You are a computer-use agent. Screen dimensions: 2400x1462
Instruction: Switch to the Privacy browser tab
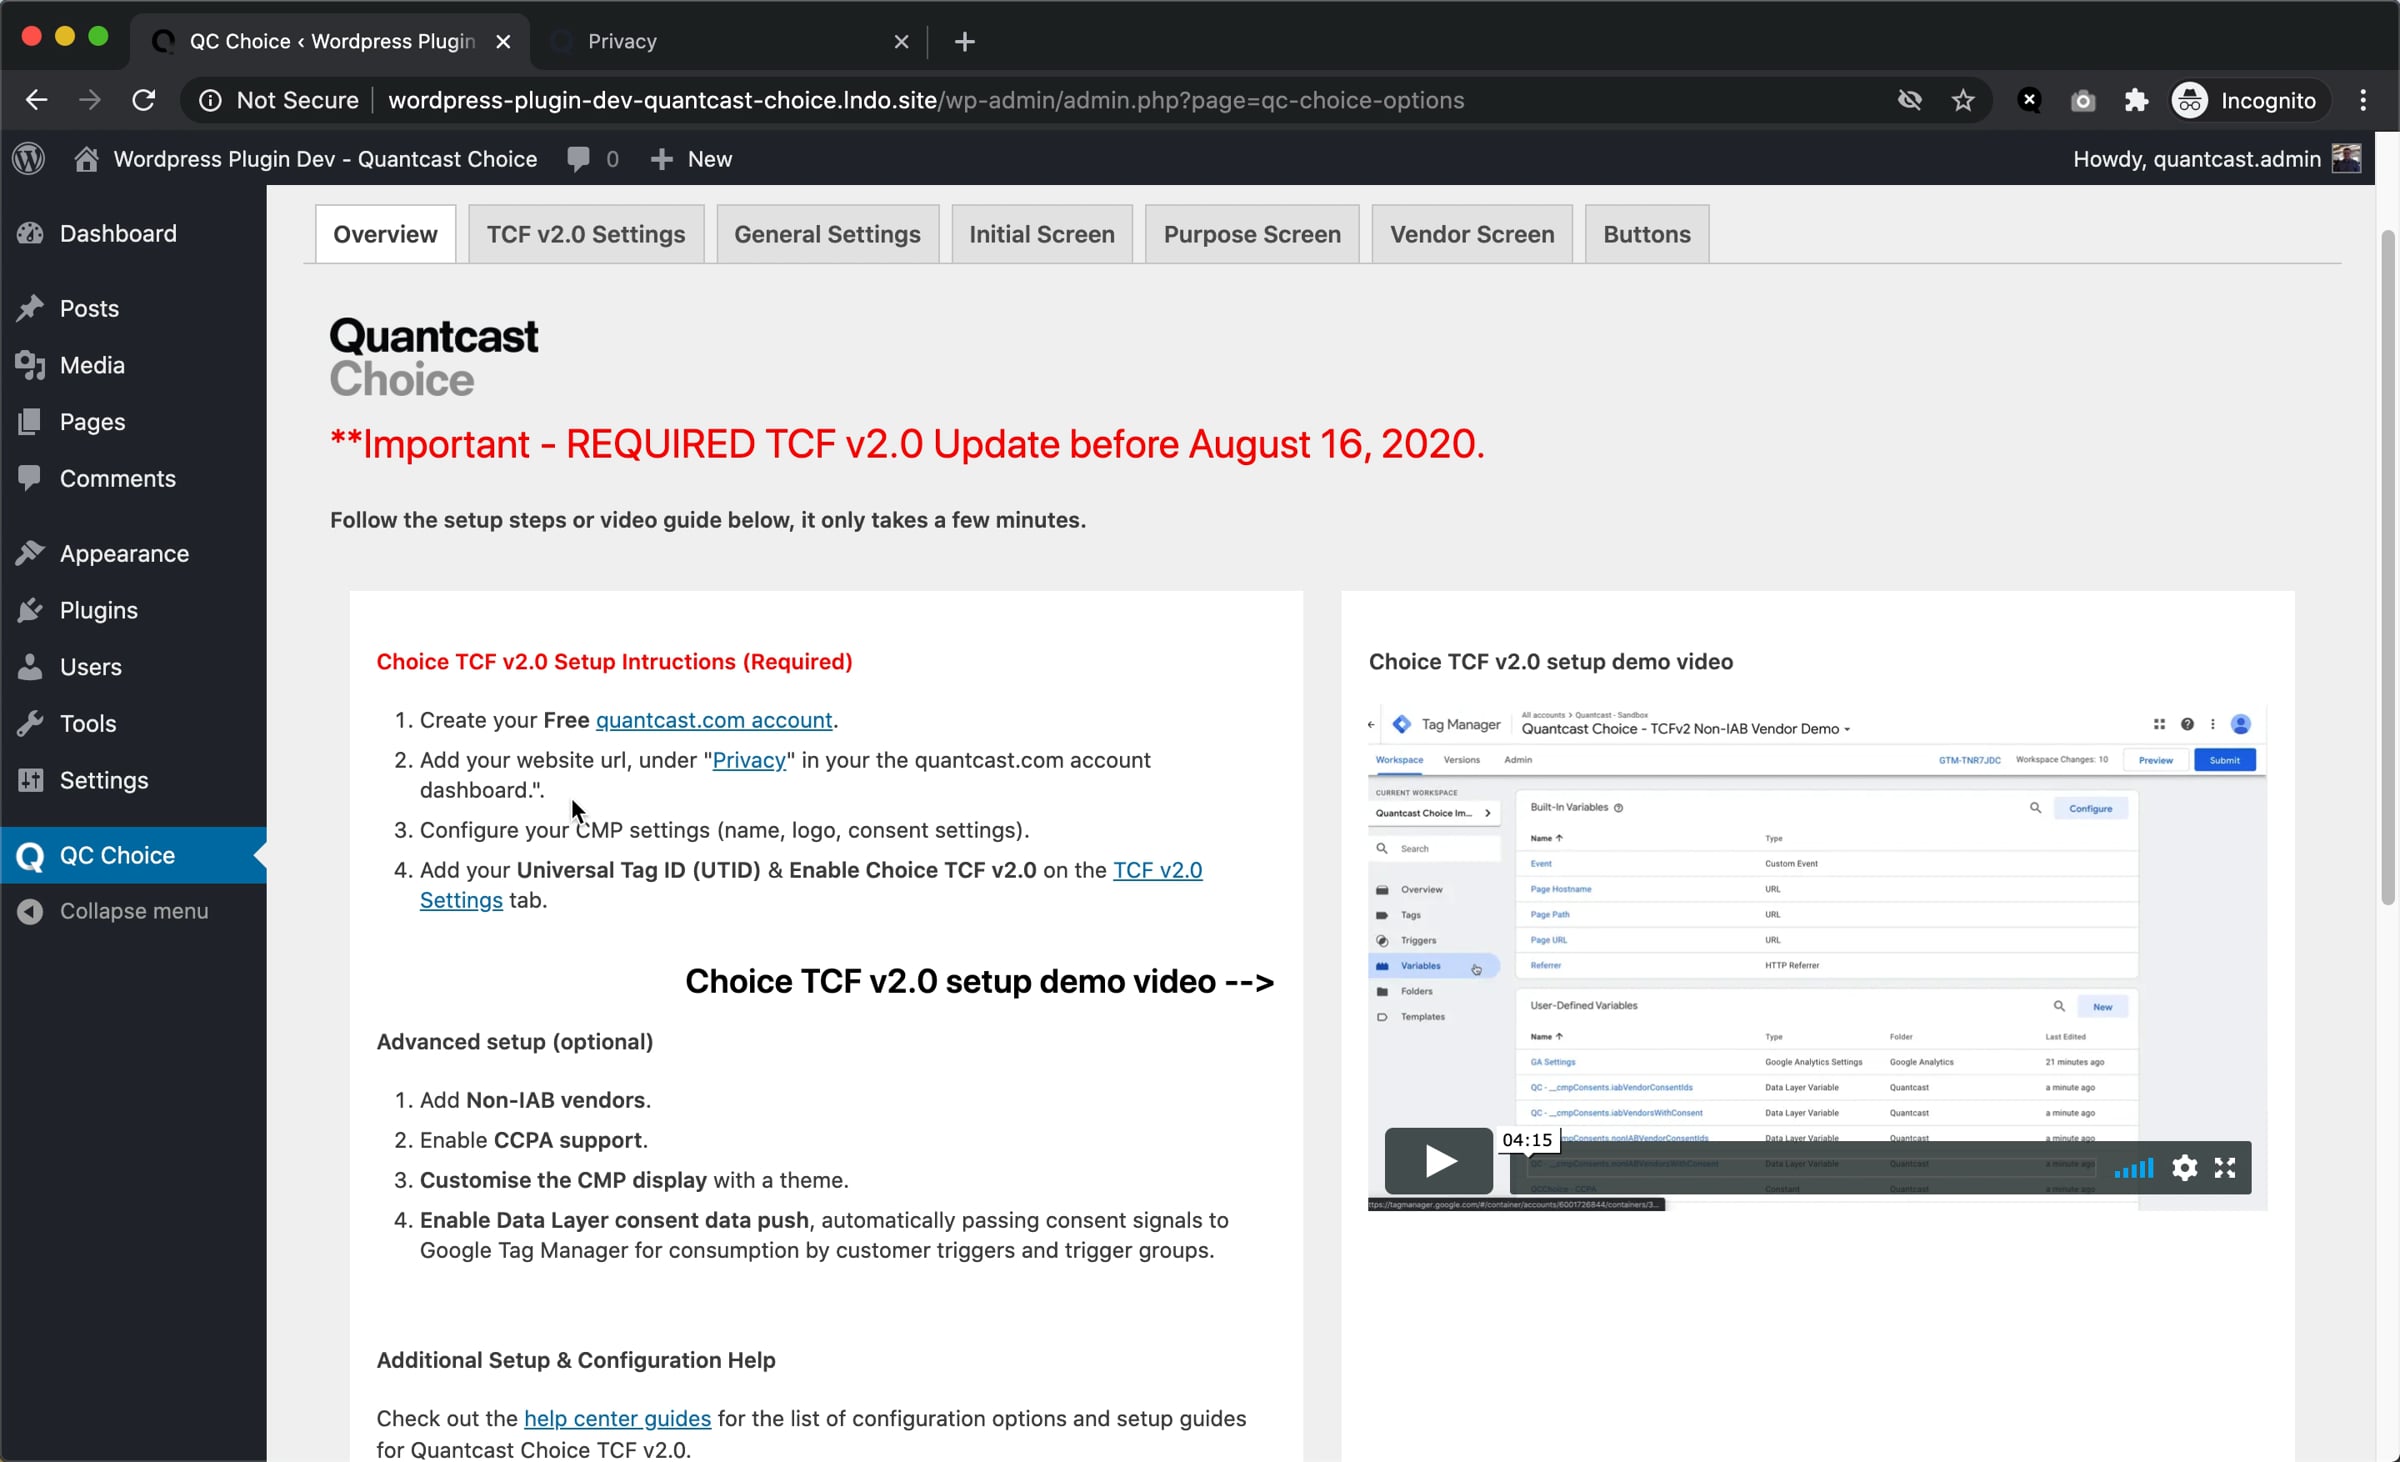(730, 41)
